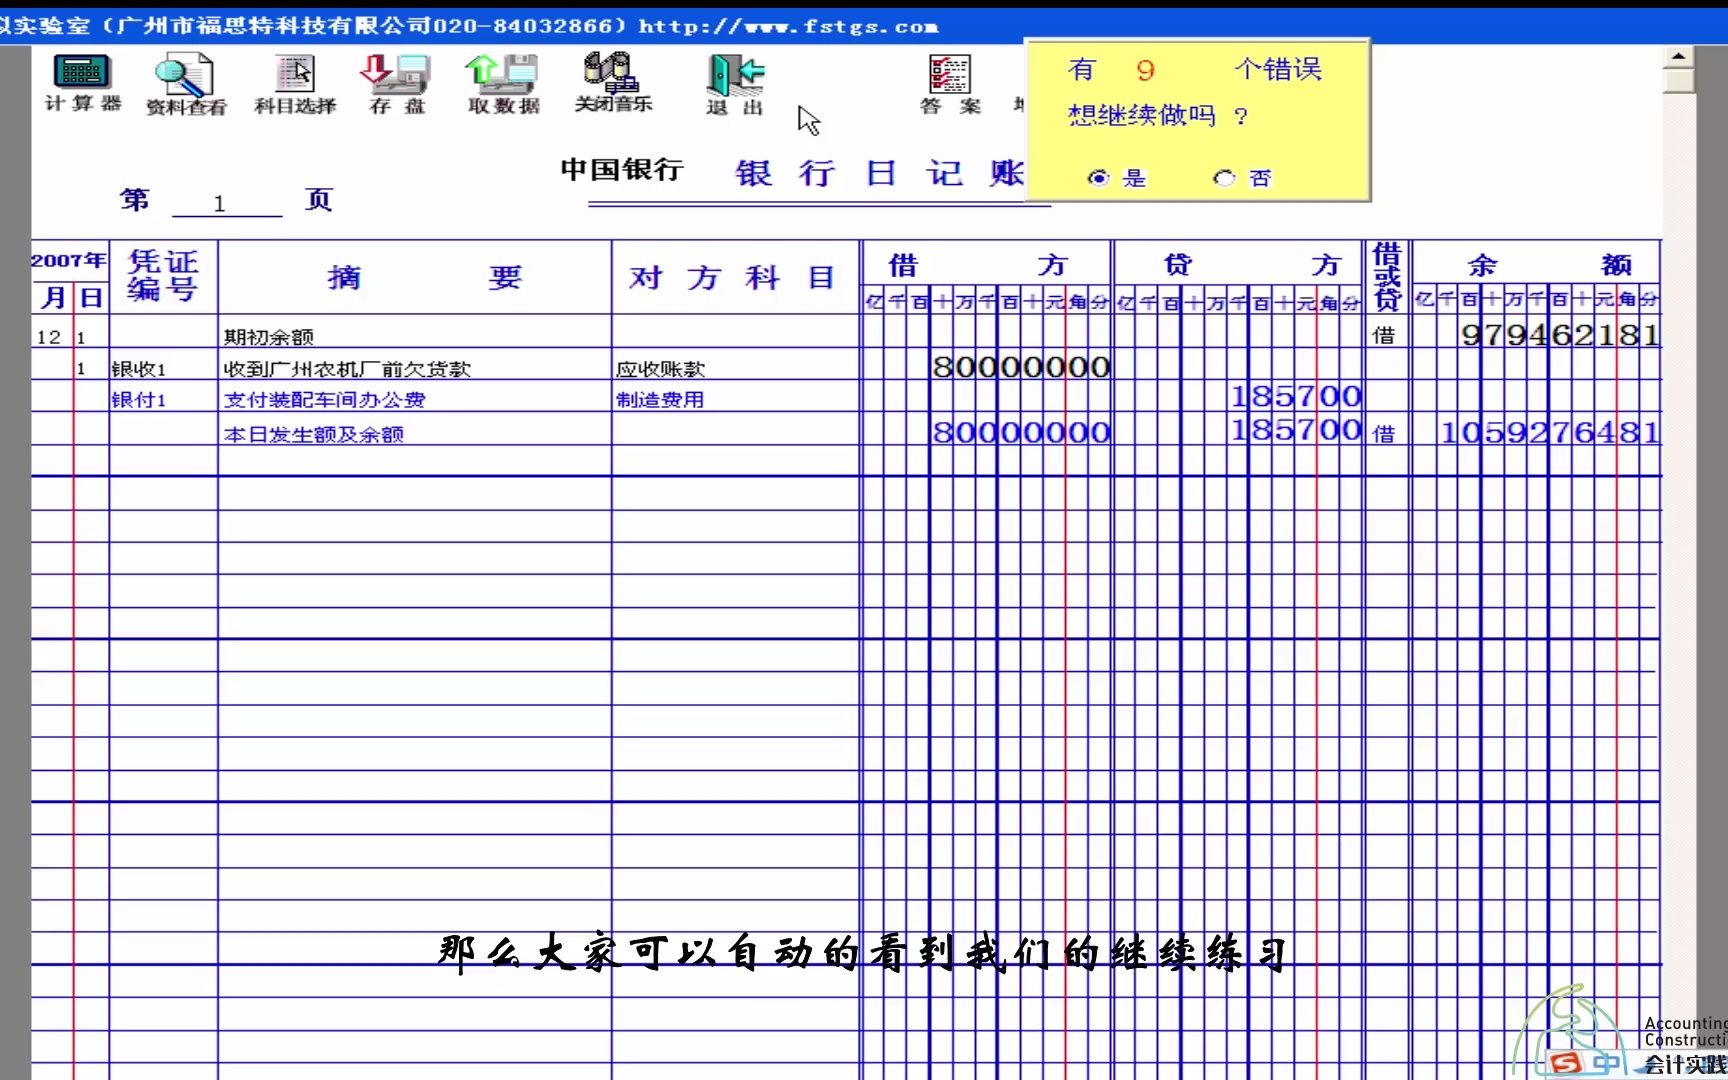Click the Sogou input method tray icon
The width and height of the screenshot is (1728, 1080).
tap(1567, 1062)
